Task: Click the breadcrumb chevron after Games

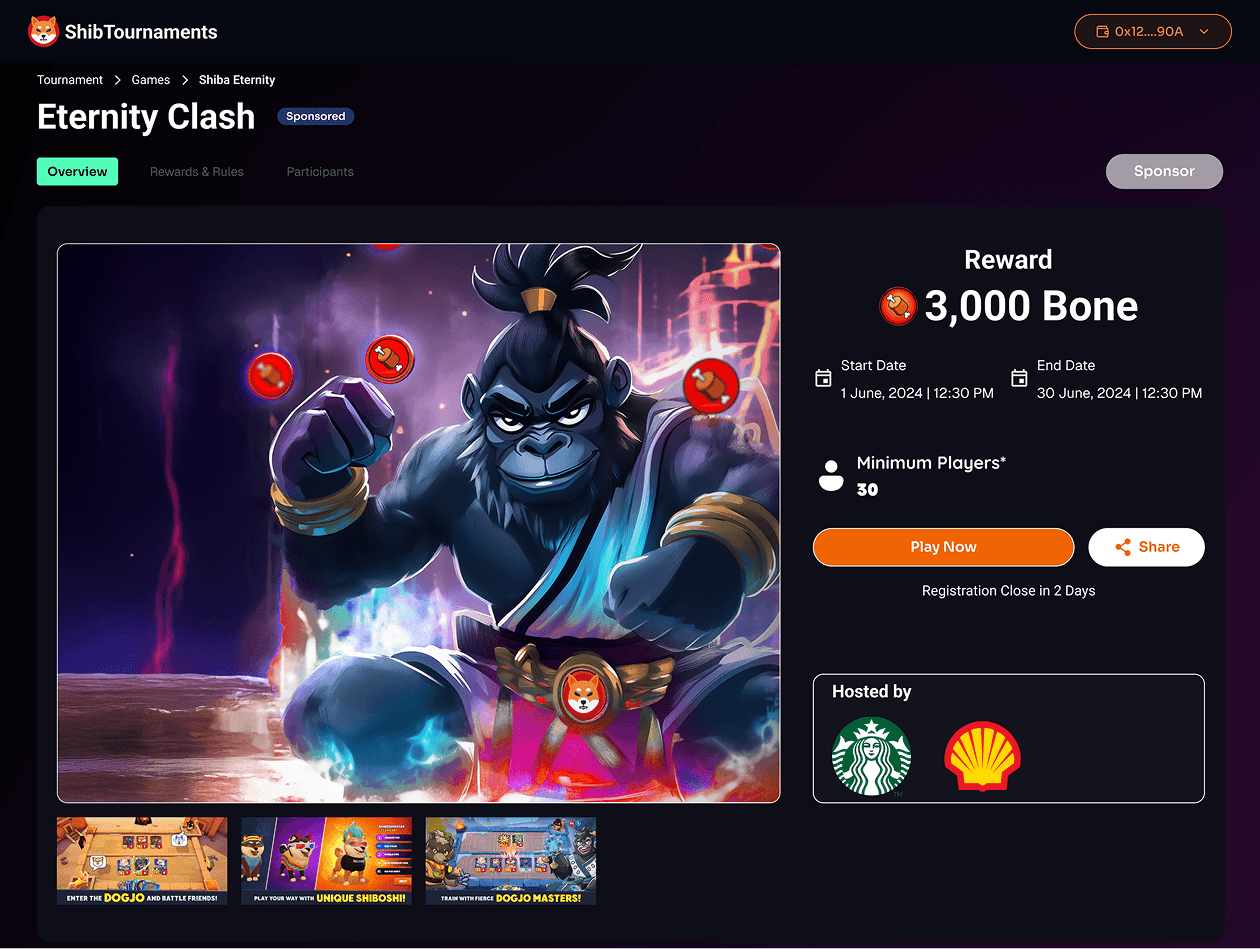Action: [x=185, y=80]
